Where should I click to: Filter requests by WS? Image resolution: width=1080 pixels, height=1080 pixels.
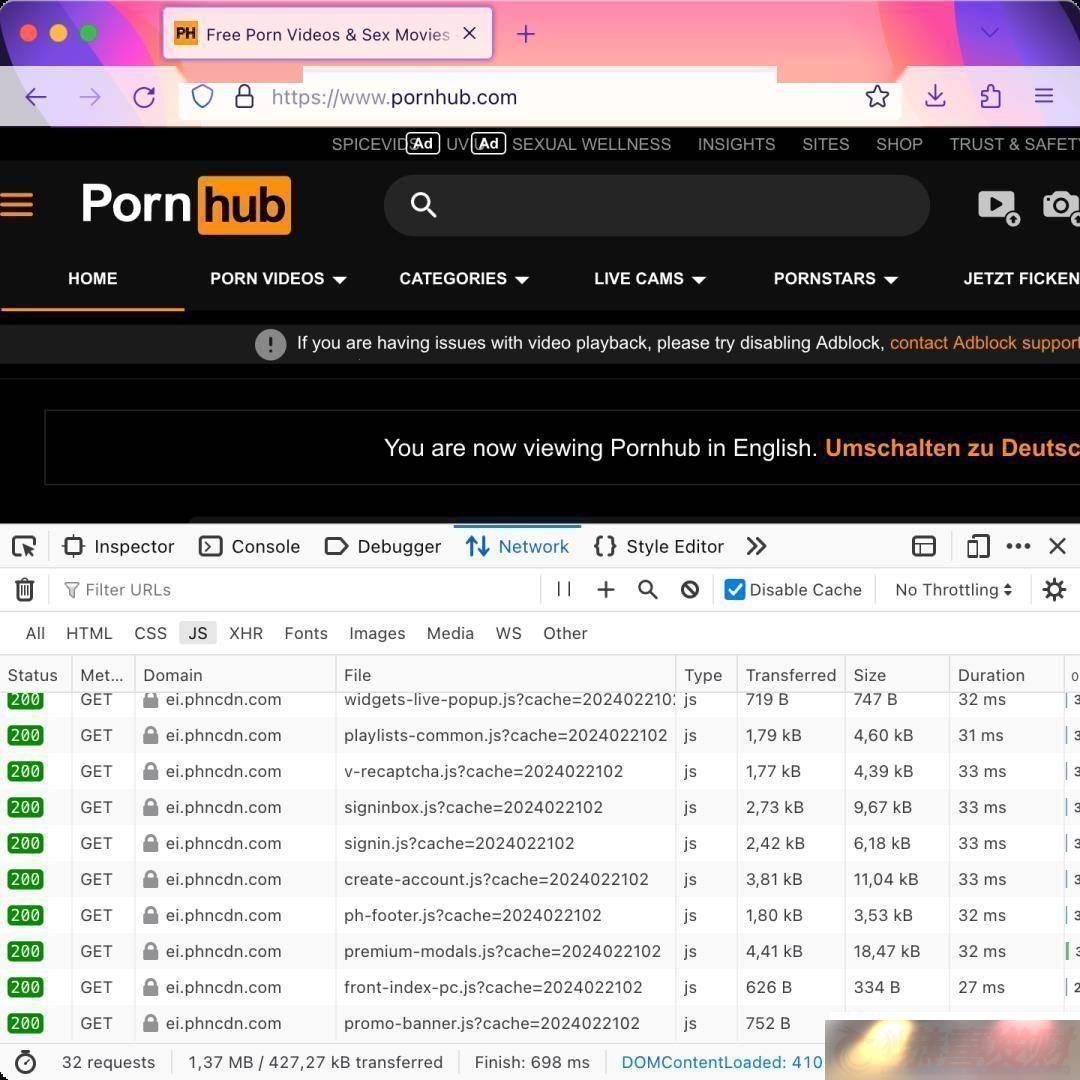[508, 633]
